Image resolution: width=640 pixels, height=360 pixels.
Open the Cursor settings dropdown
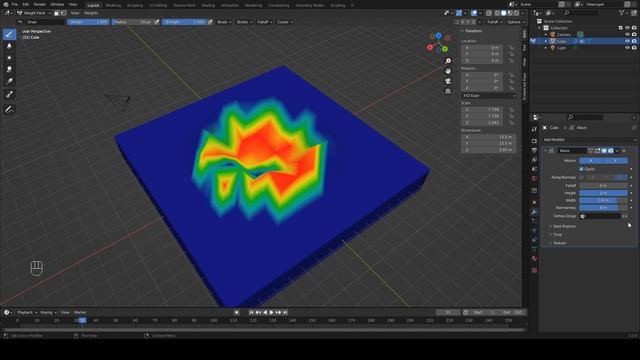click(285, 22)
